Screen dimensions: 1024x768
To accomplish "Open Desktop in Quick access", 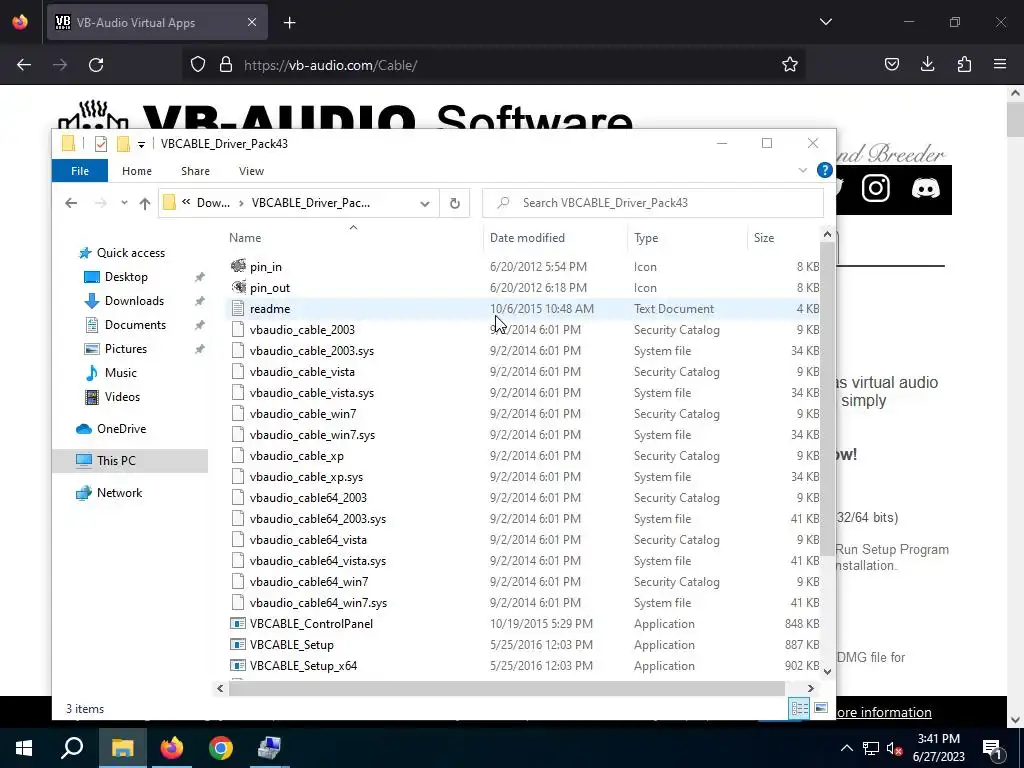I will 126,277.
